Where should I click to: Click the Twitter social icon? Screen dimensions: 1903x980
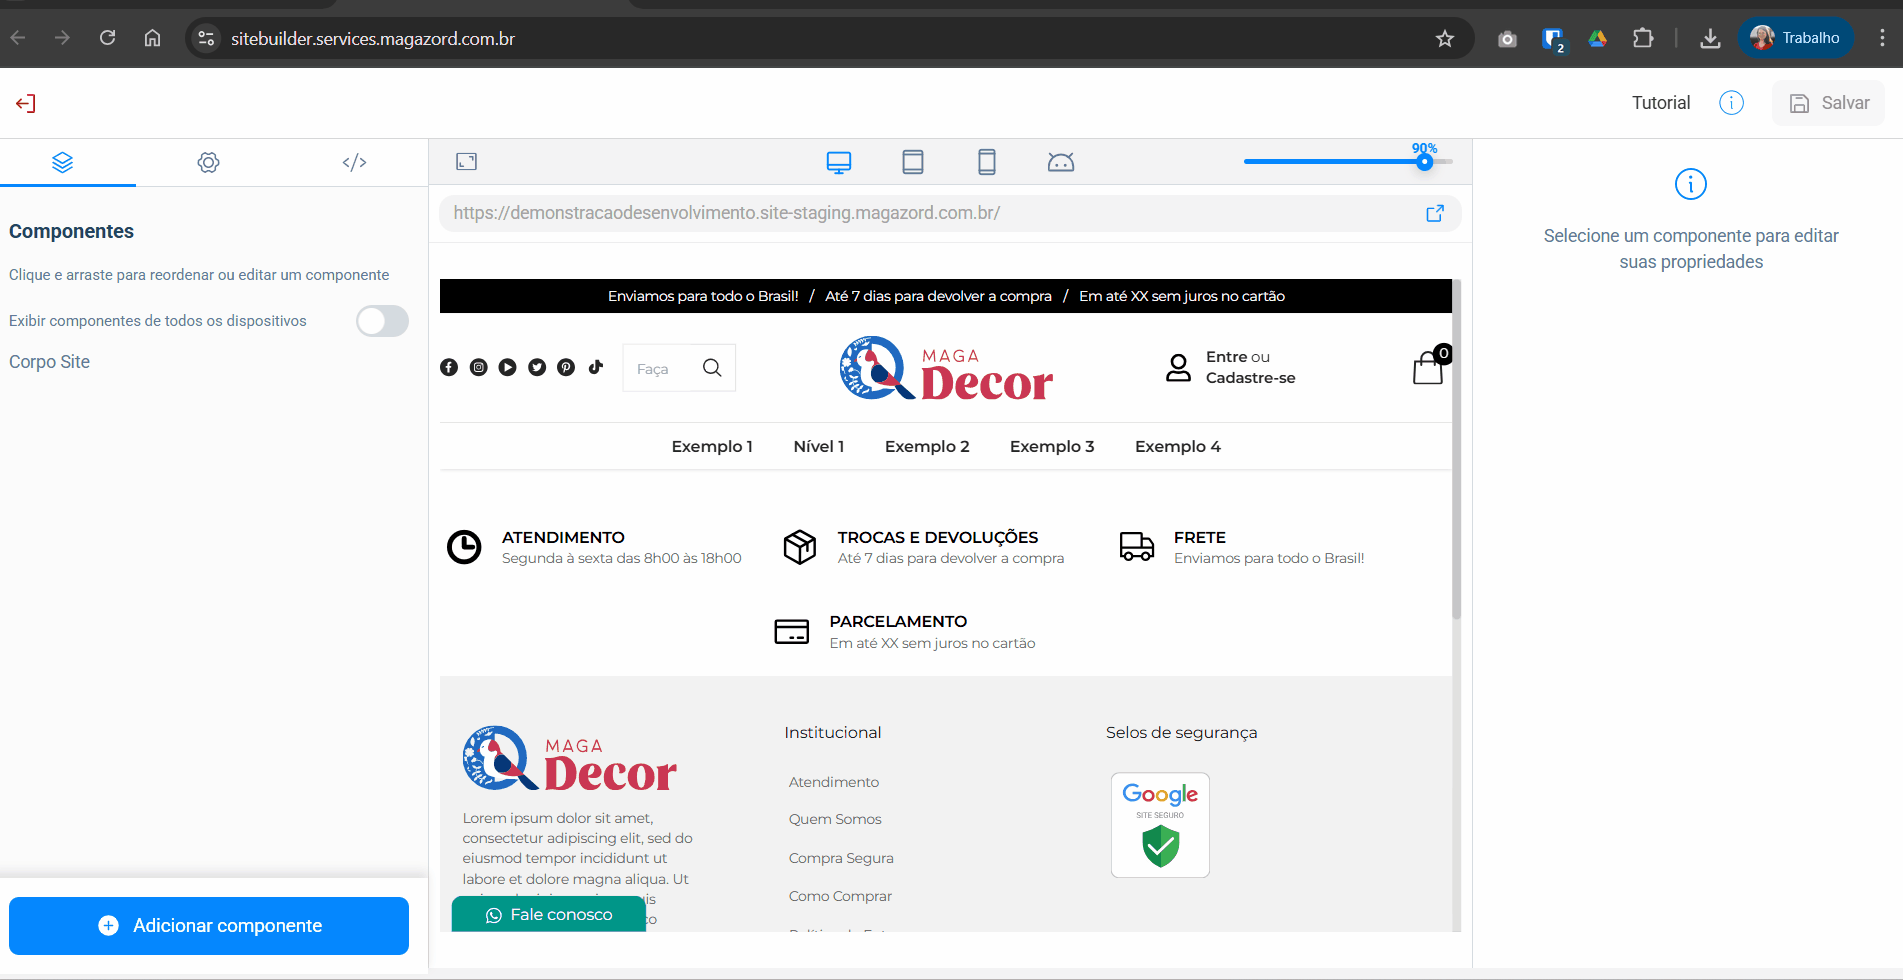[537, 367]
